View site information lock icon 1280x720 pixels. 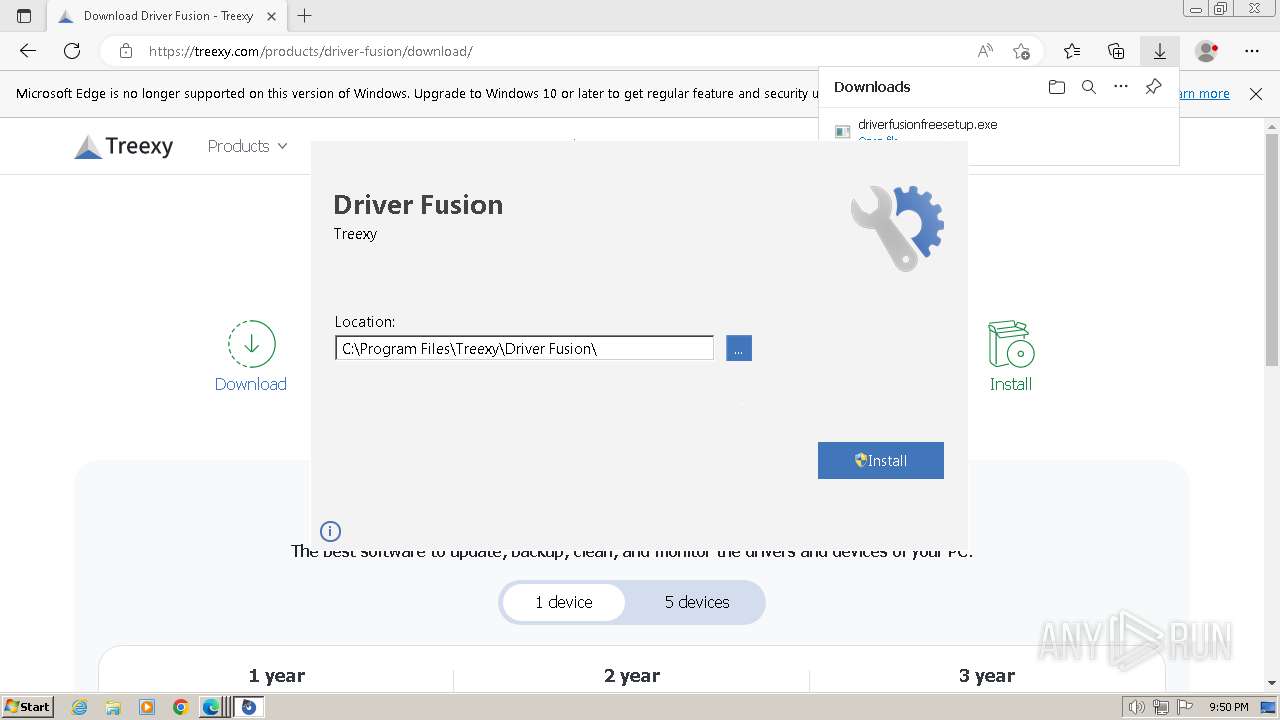(125, 51)
